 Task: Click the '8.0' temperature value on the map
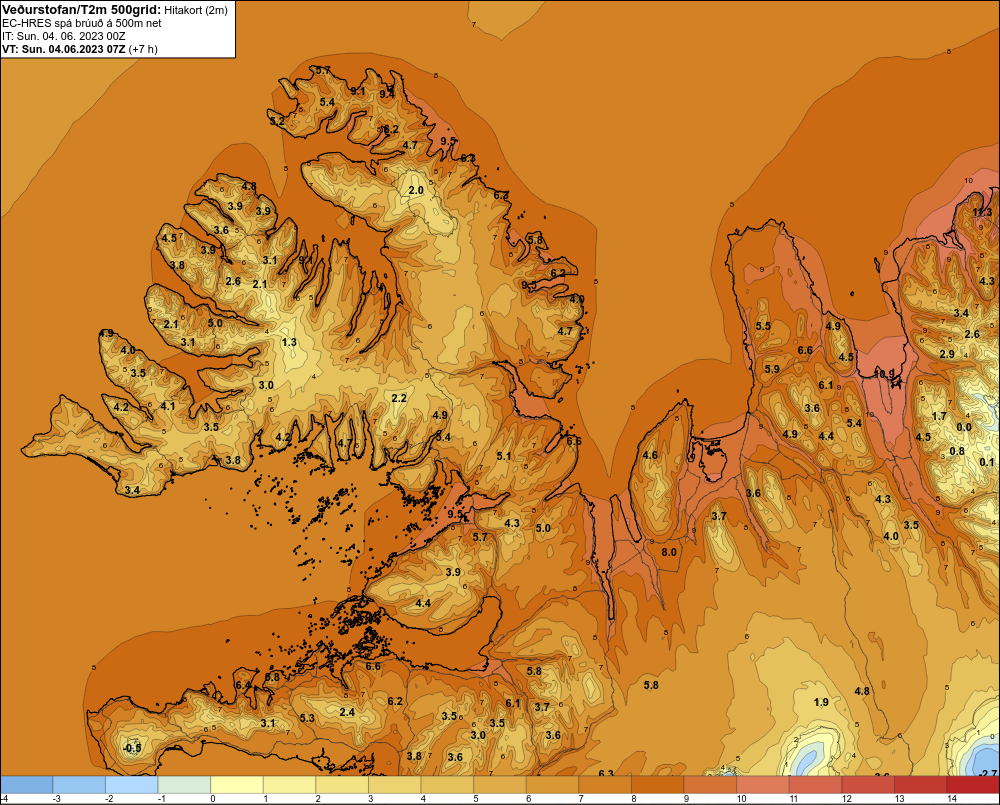tap(668, 552)
